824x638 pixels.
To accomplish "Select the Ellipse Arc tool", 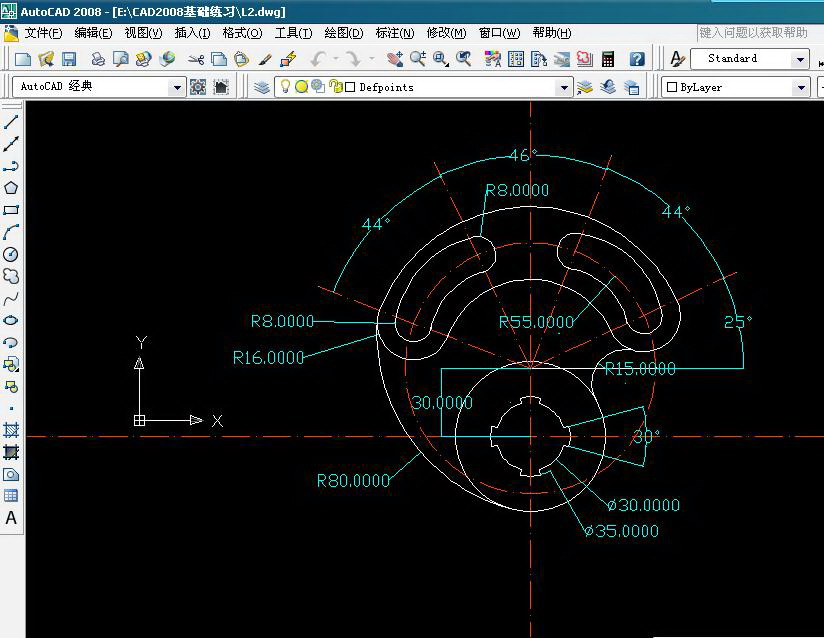I will coord(11,343).
